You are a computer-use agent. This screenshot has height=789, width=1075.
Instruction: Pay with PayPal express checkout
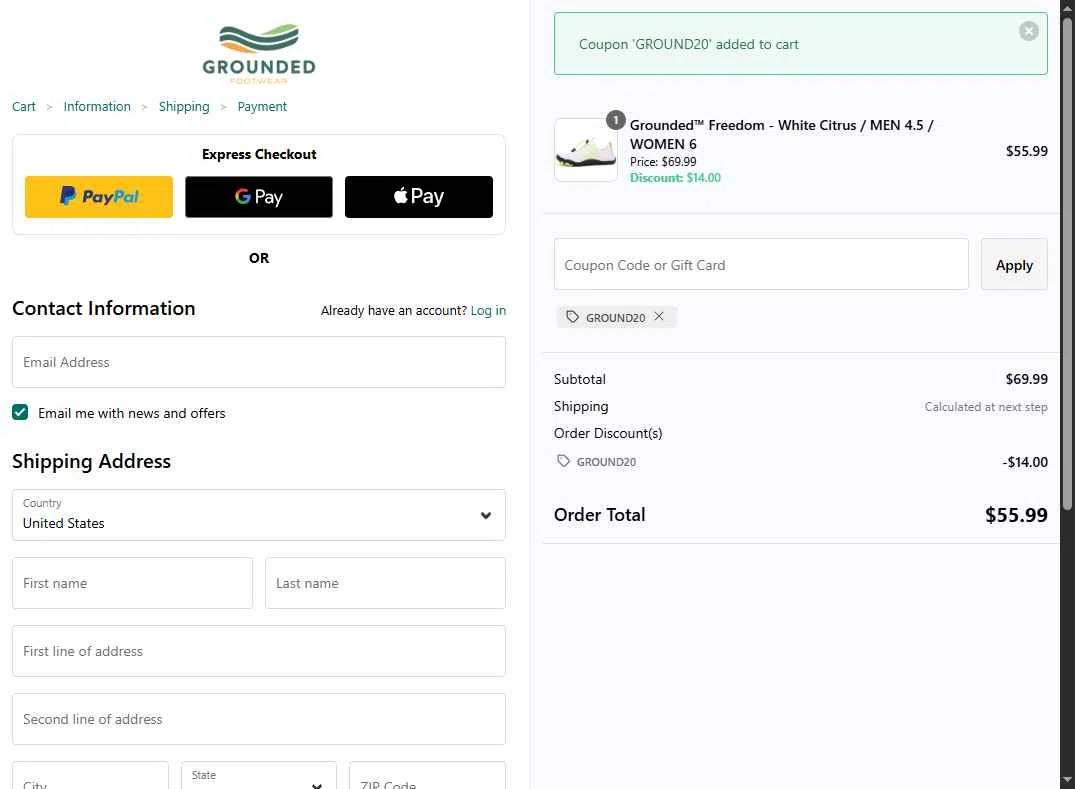[99, 197]
